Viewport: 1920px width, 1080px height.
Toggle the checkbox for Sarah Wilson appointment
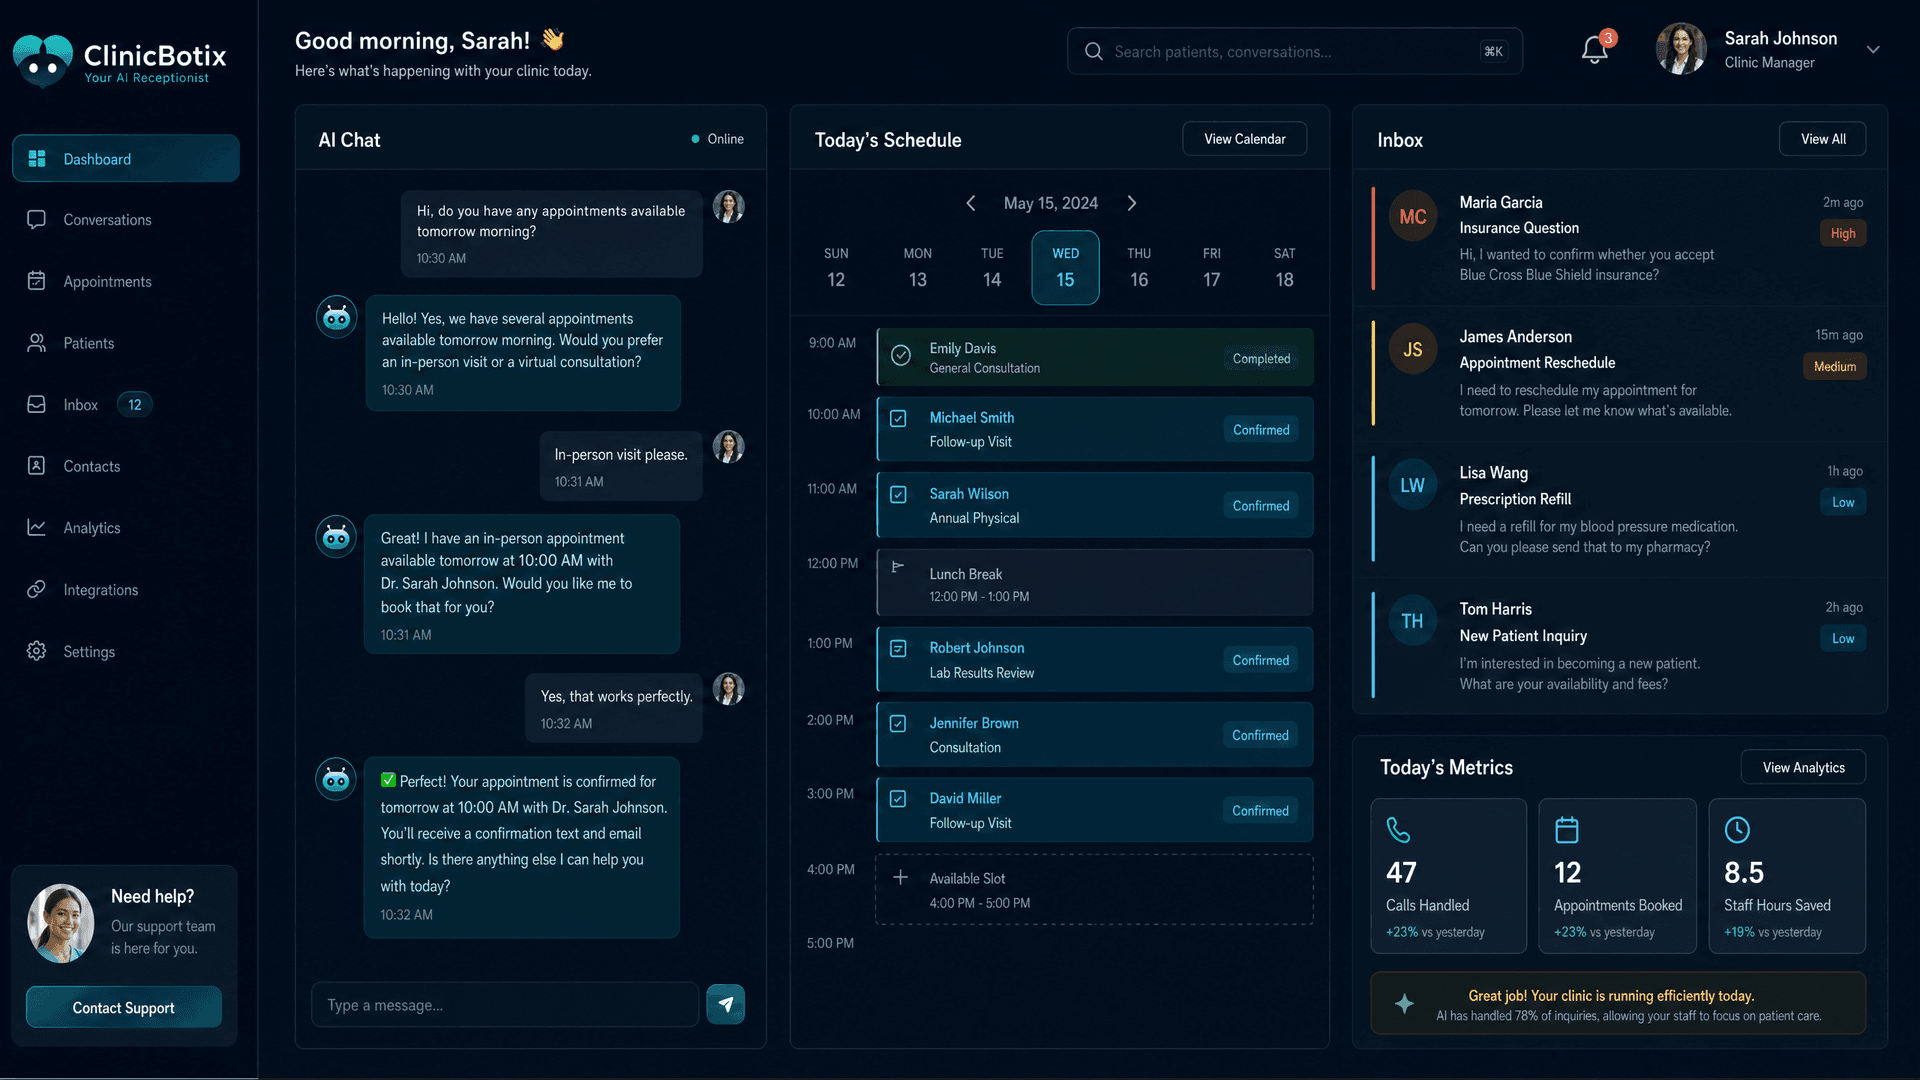898,494
